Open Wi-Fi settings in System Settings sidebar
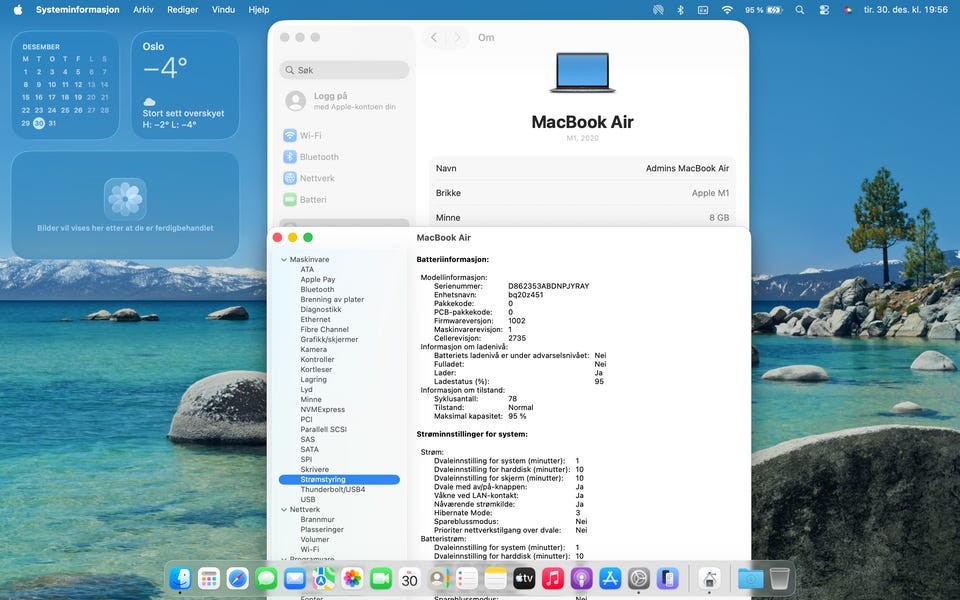The image size is (960, 600). (x=310, y=135)
